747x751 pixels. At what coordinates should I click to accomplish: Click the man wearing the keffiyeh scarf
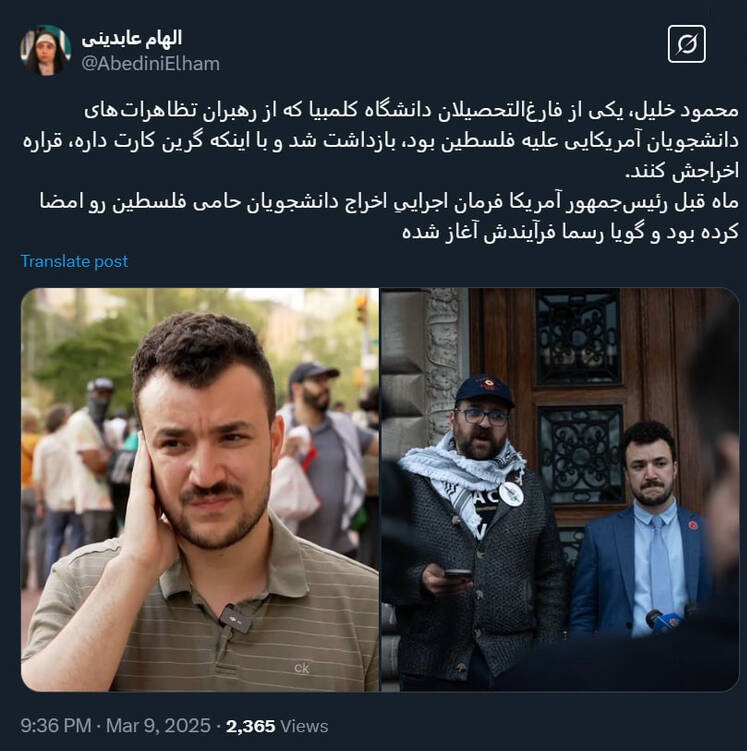(x=474, y=527)
